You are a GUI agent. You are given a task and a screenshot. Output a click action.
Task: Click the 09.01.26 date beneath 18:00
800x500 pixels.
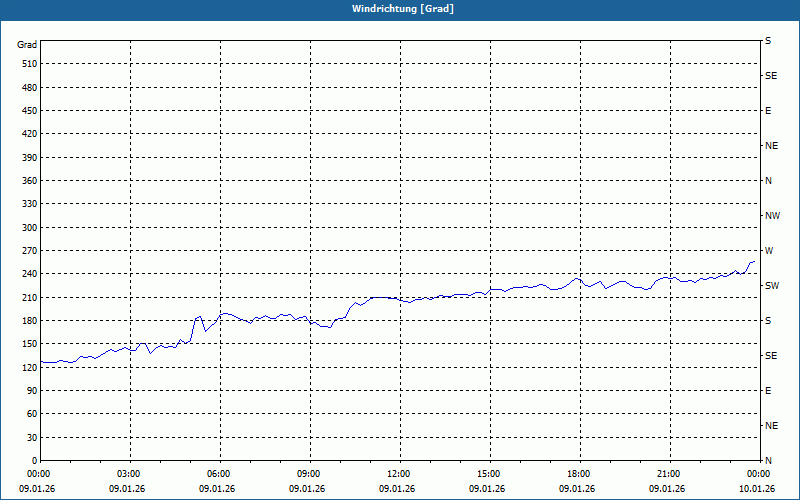577,489
